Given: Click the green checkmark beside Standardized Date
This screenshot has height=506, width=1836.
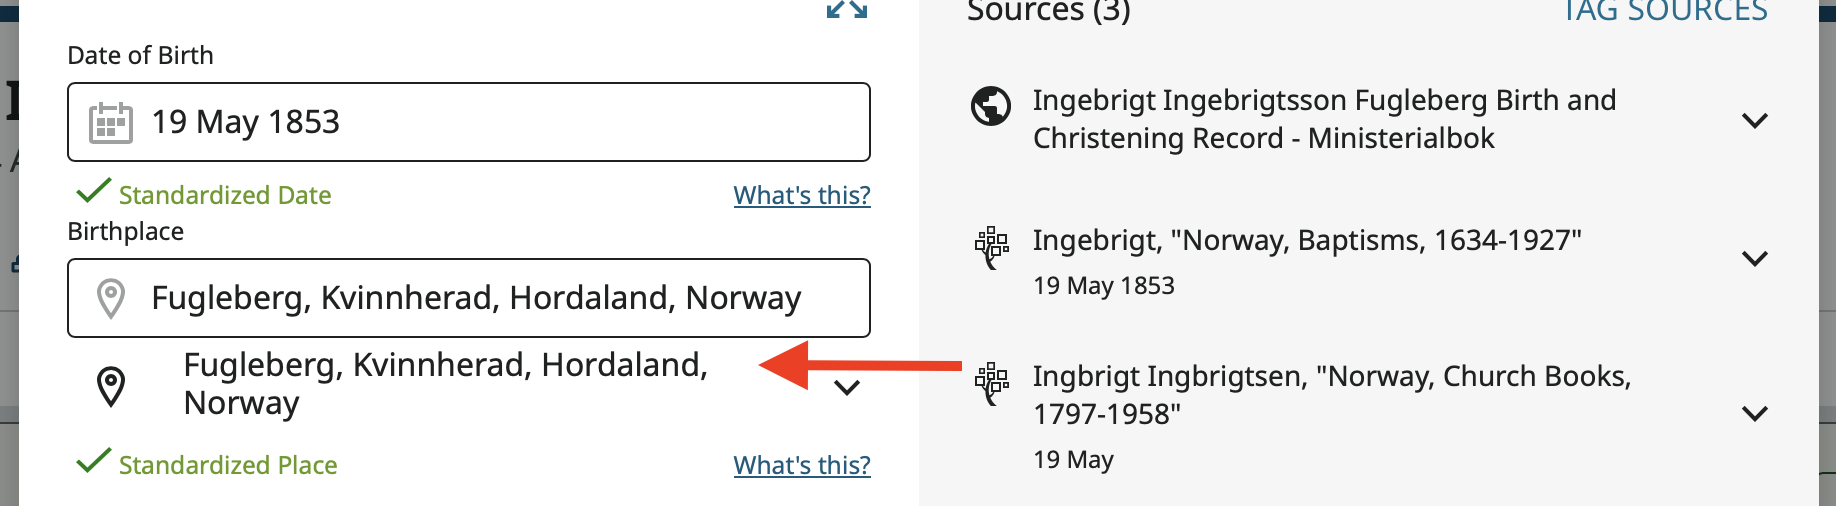Looking at the screenshot, I should pyautogui.click(x=93, y=190).
